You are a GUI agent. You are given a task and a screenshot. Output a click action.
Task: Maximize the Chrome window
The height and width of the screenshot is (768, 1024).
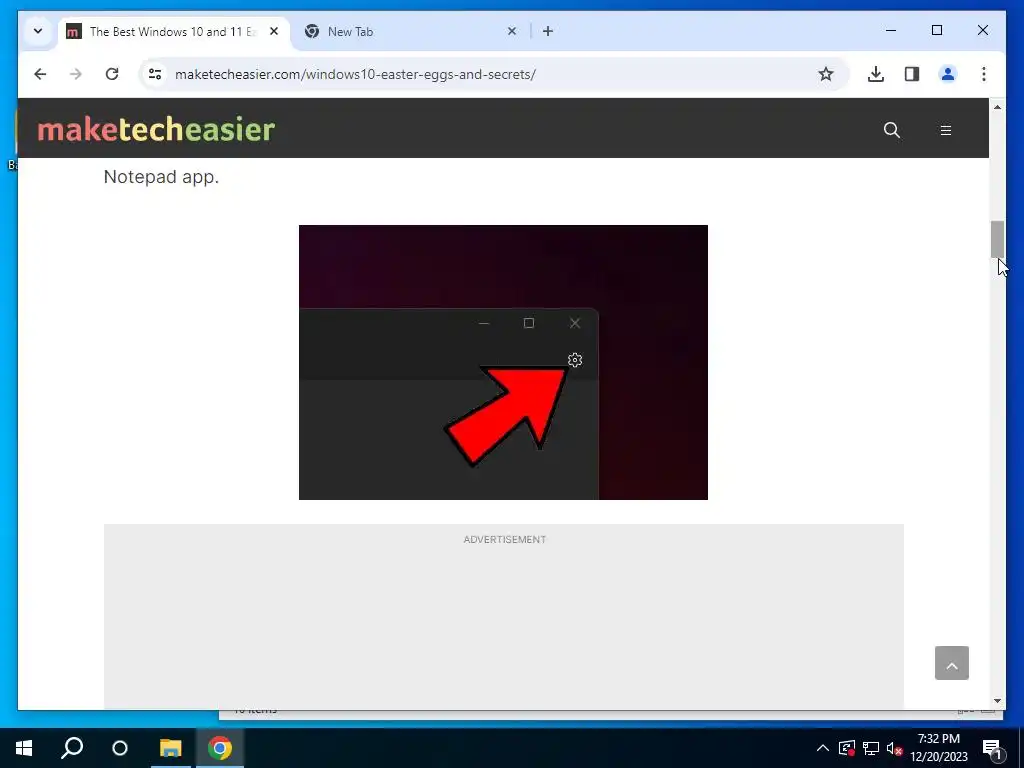point(936,30)
